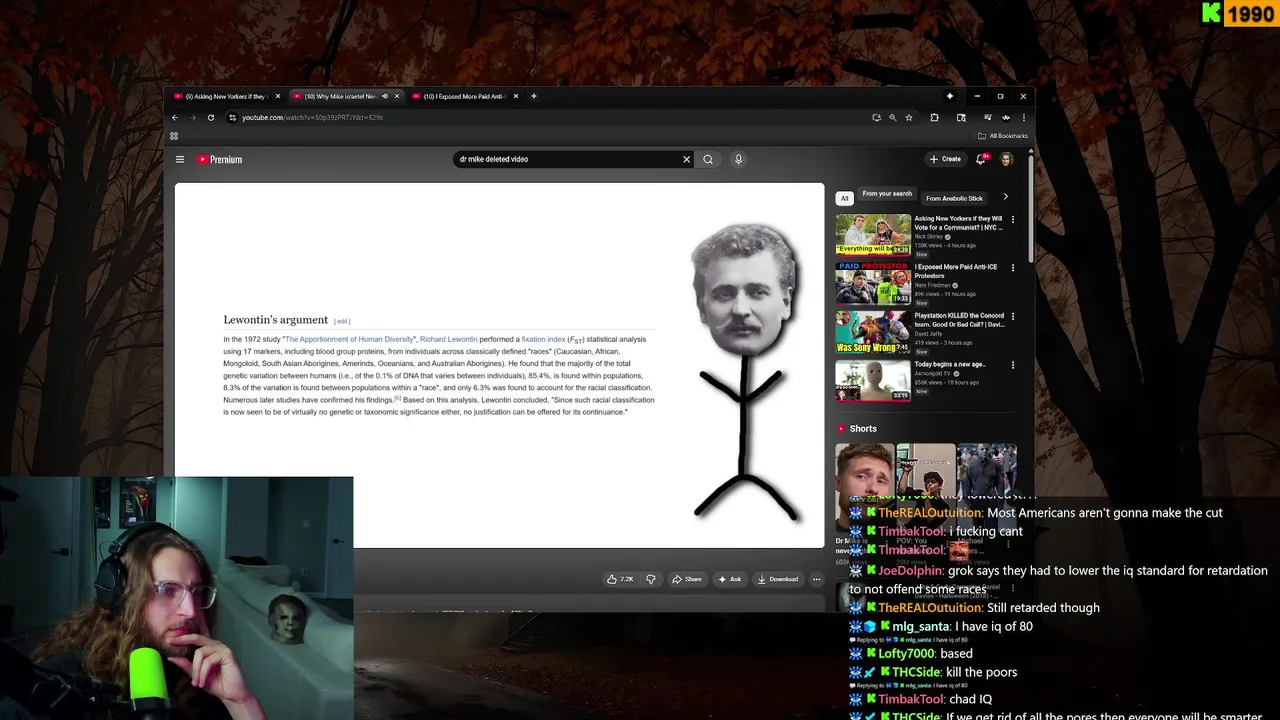1280x720 pixels.
Task: Open the browser extensions puzzle icon
Action: (x=934, y=117)
